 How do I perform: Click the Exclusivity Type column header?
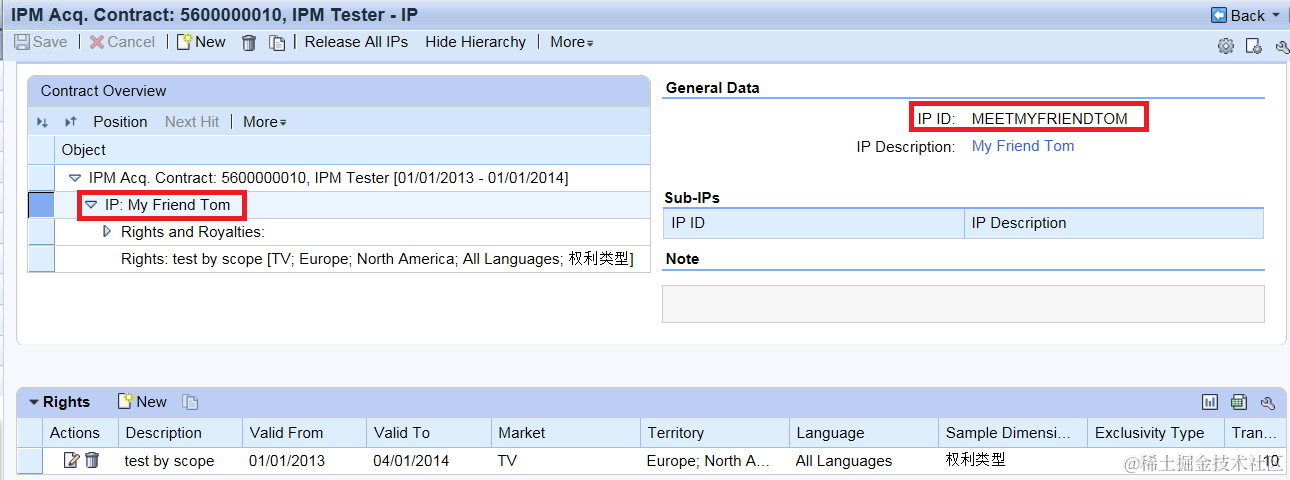coord(1155,433)
